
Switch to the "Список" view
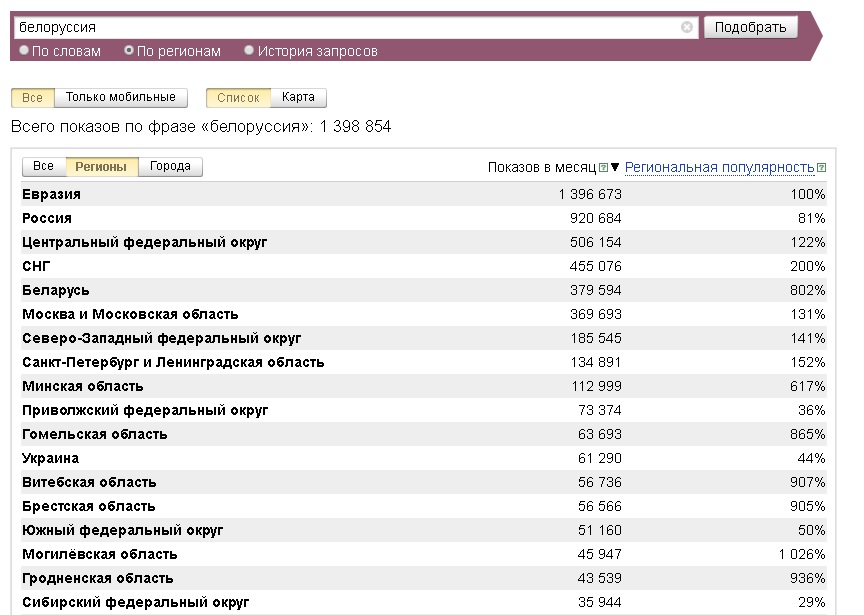click(238, 98)
